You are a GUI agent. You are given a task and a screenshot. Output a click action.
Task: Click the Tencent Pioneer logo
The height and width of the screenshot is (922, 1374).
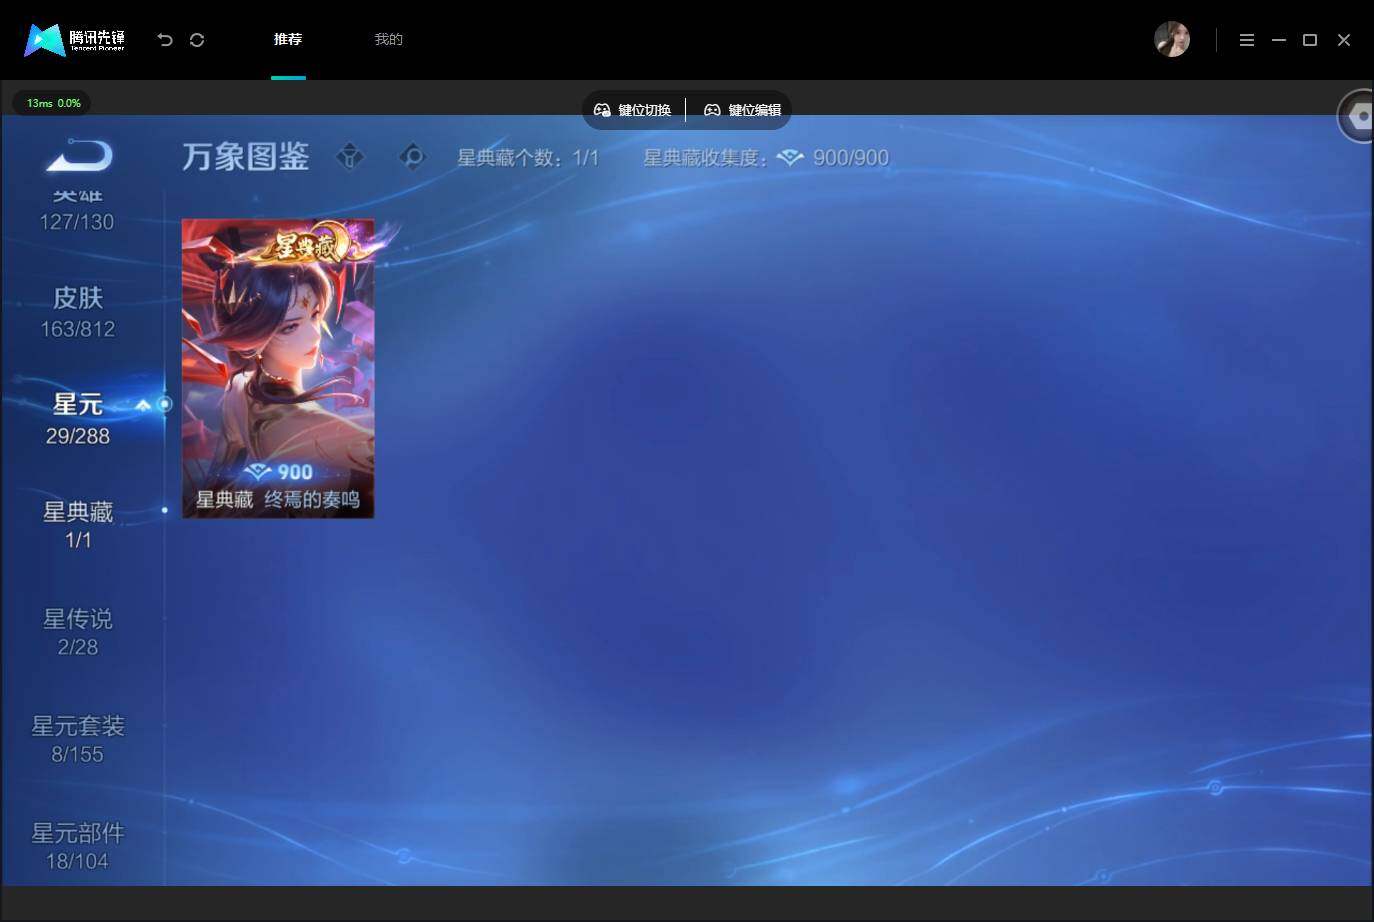click(x=75, y=40)
